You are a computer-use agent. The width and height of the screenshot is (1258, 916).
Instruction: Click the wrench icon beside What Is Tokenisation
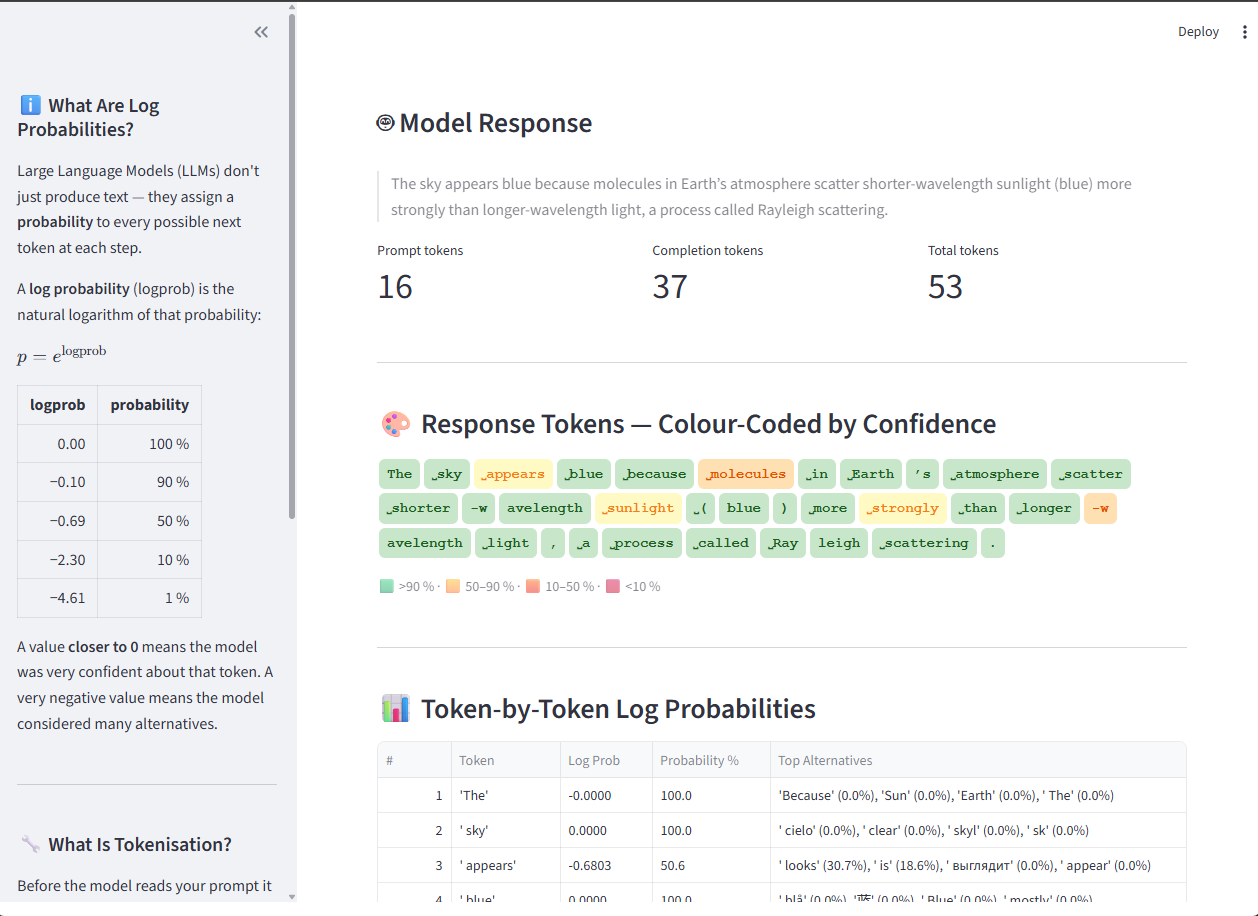(28, 844)
